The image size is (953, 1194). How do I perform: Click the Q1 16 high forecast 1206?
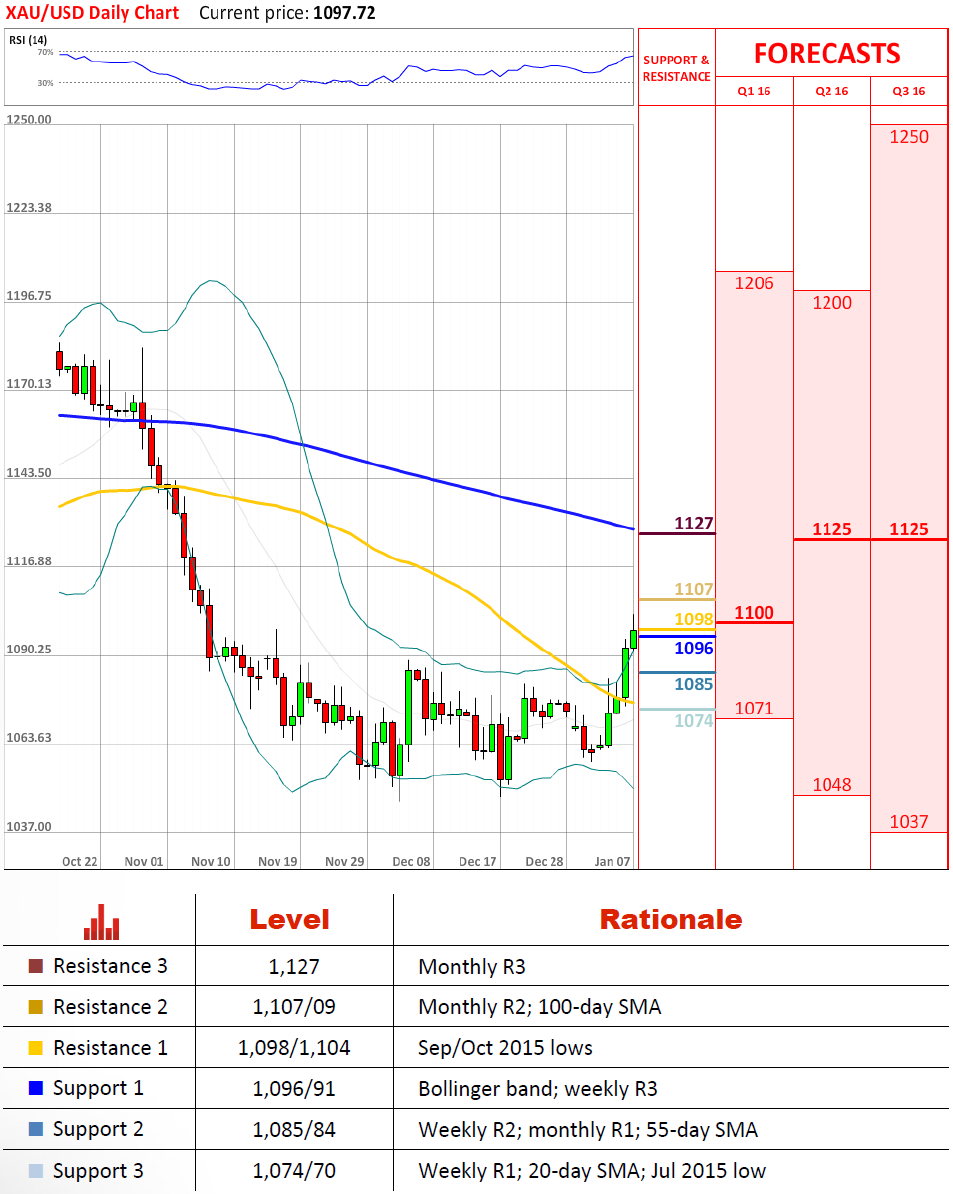pyautogui.click(x=754, y=283)
